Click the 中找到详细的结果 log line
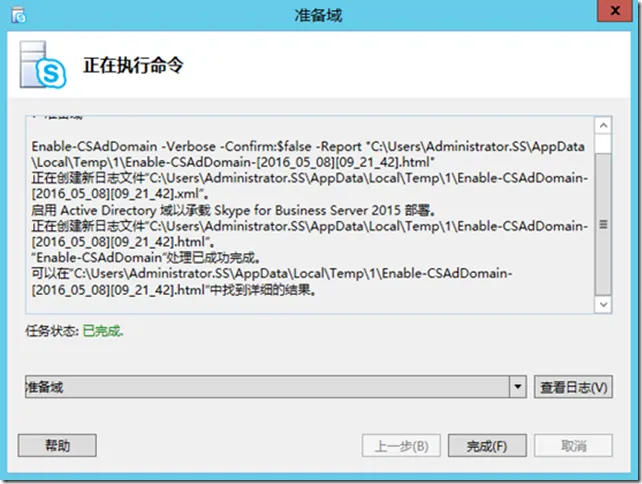Viewport: 642px width, 484px height. click(x=174, y=290)
